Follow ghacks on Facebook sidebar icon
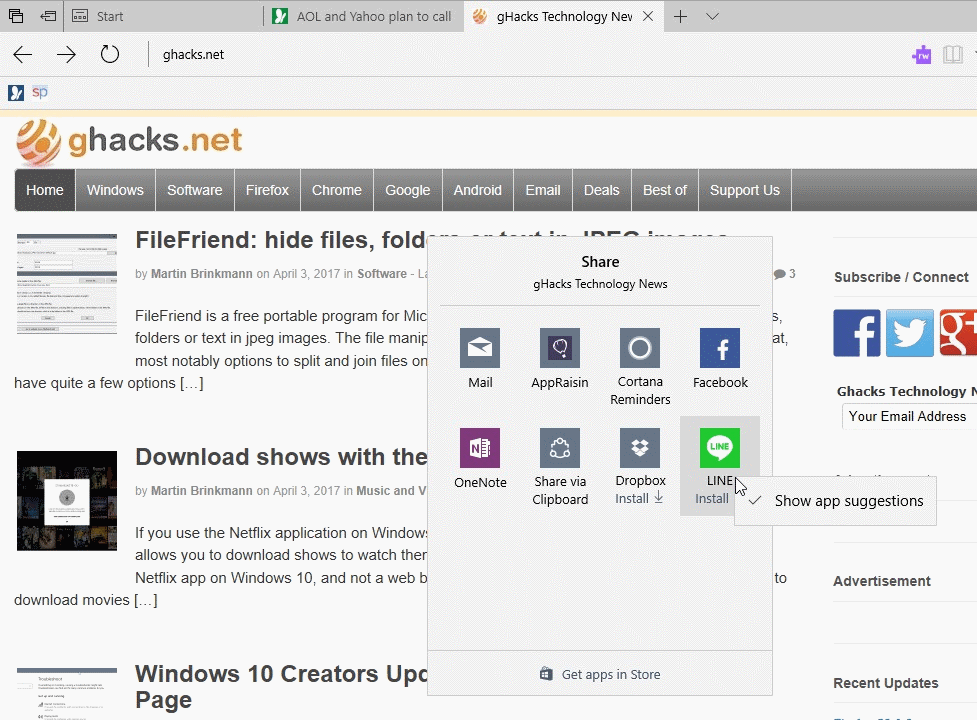This screenshot has height=720, width=977. [x=857, y=333]
